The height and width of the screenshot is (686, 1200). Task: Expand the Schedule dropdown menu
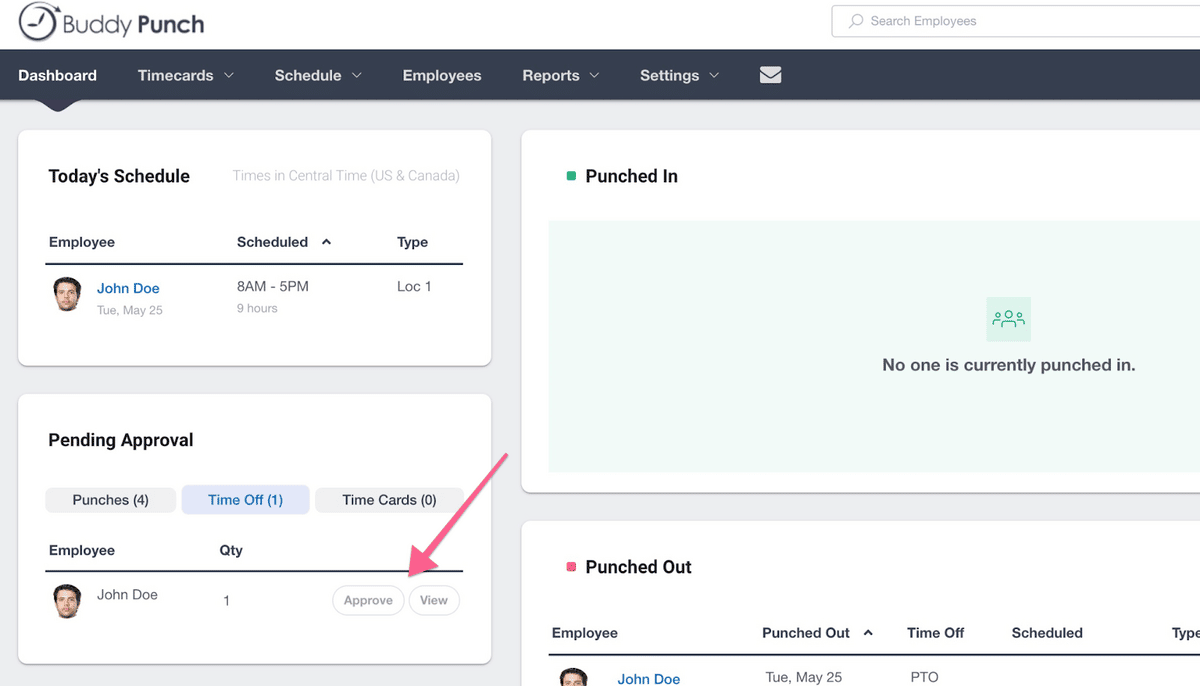(318, 75)
